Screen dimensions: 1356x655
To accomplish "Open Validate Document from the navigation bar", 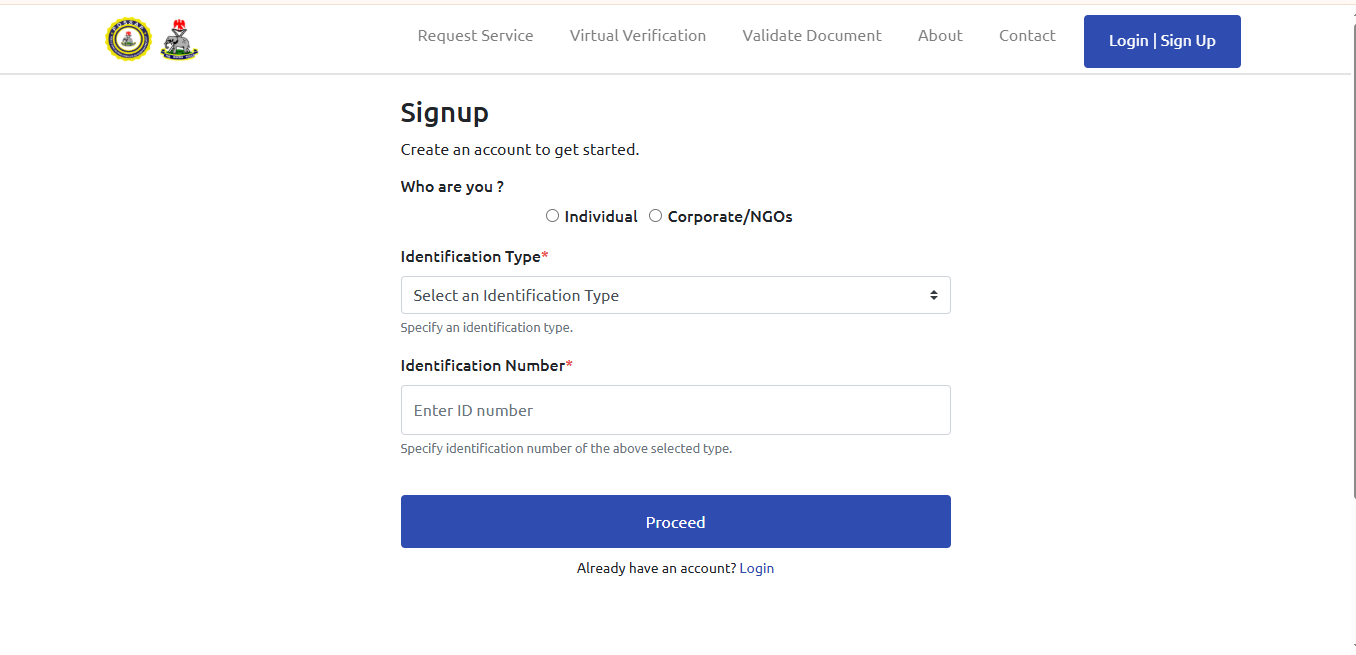I will pyautogui.click(x=811, y=36).
